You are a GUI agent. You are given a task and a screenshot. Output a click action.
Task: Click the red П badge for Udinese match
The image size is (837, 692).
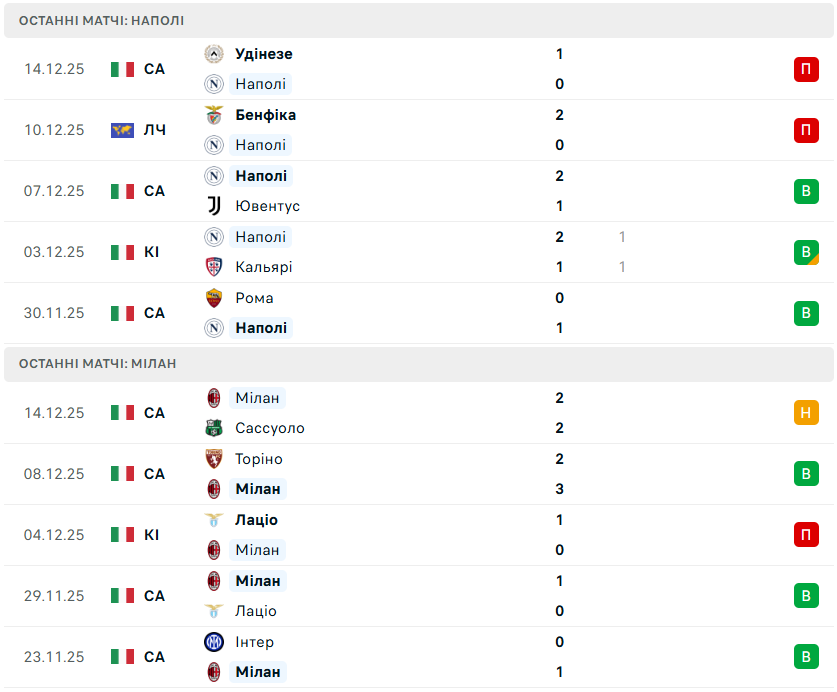click(x=806, y=69)
